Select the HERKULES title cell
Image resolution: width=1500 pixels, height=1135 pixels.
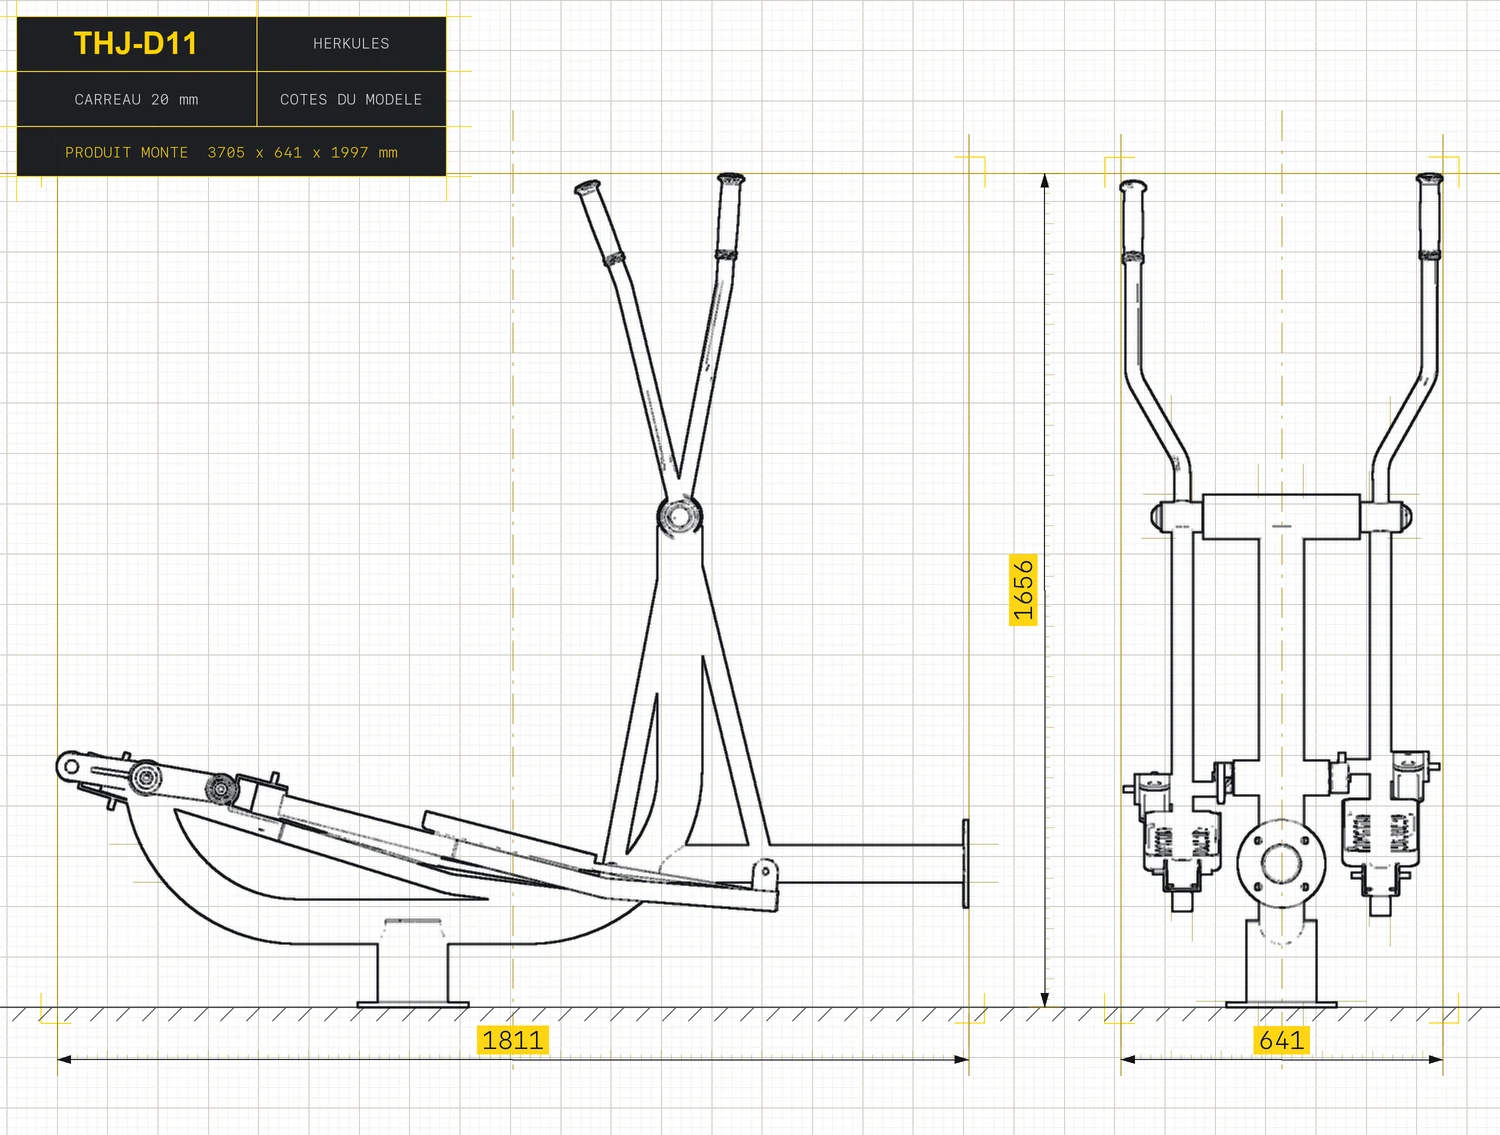pyautogui.click(x=351, y=44)
